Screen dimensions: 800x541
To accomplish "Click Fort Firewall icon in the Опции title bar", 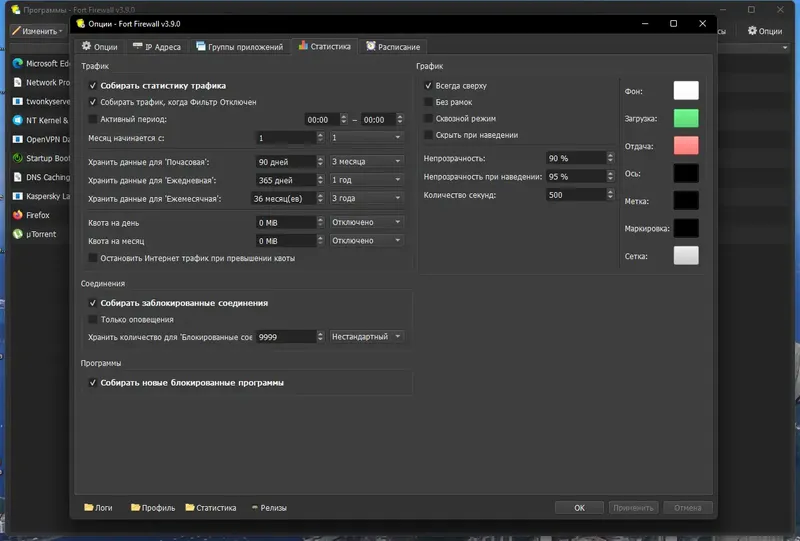I will pos(80,23).
